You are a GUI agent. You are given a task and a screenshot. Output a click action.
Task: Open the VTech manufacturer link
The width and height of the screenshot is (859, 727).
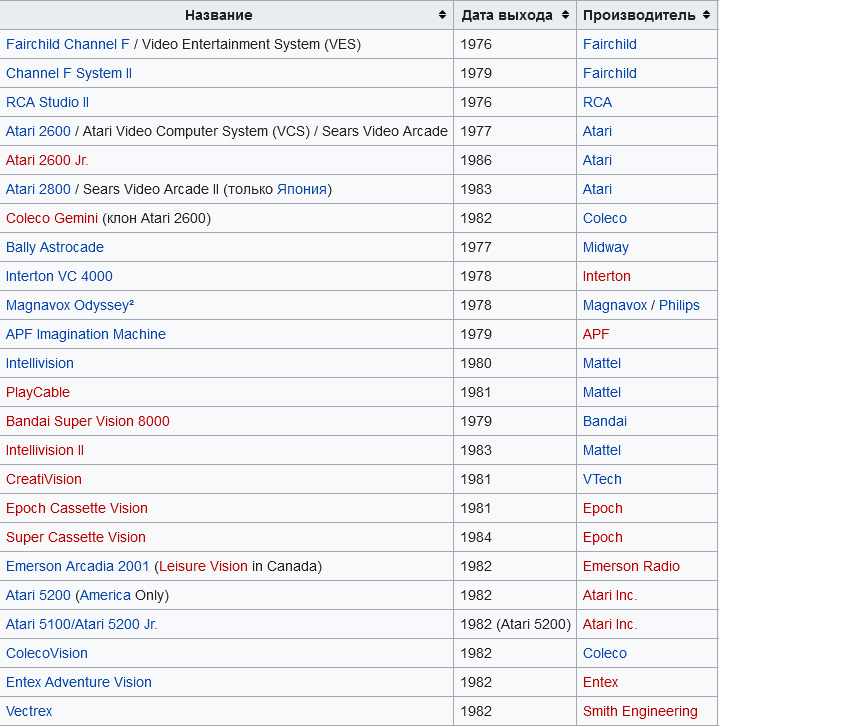pyautogui.click(x=602, y=479)
